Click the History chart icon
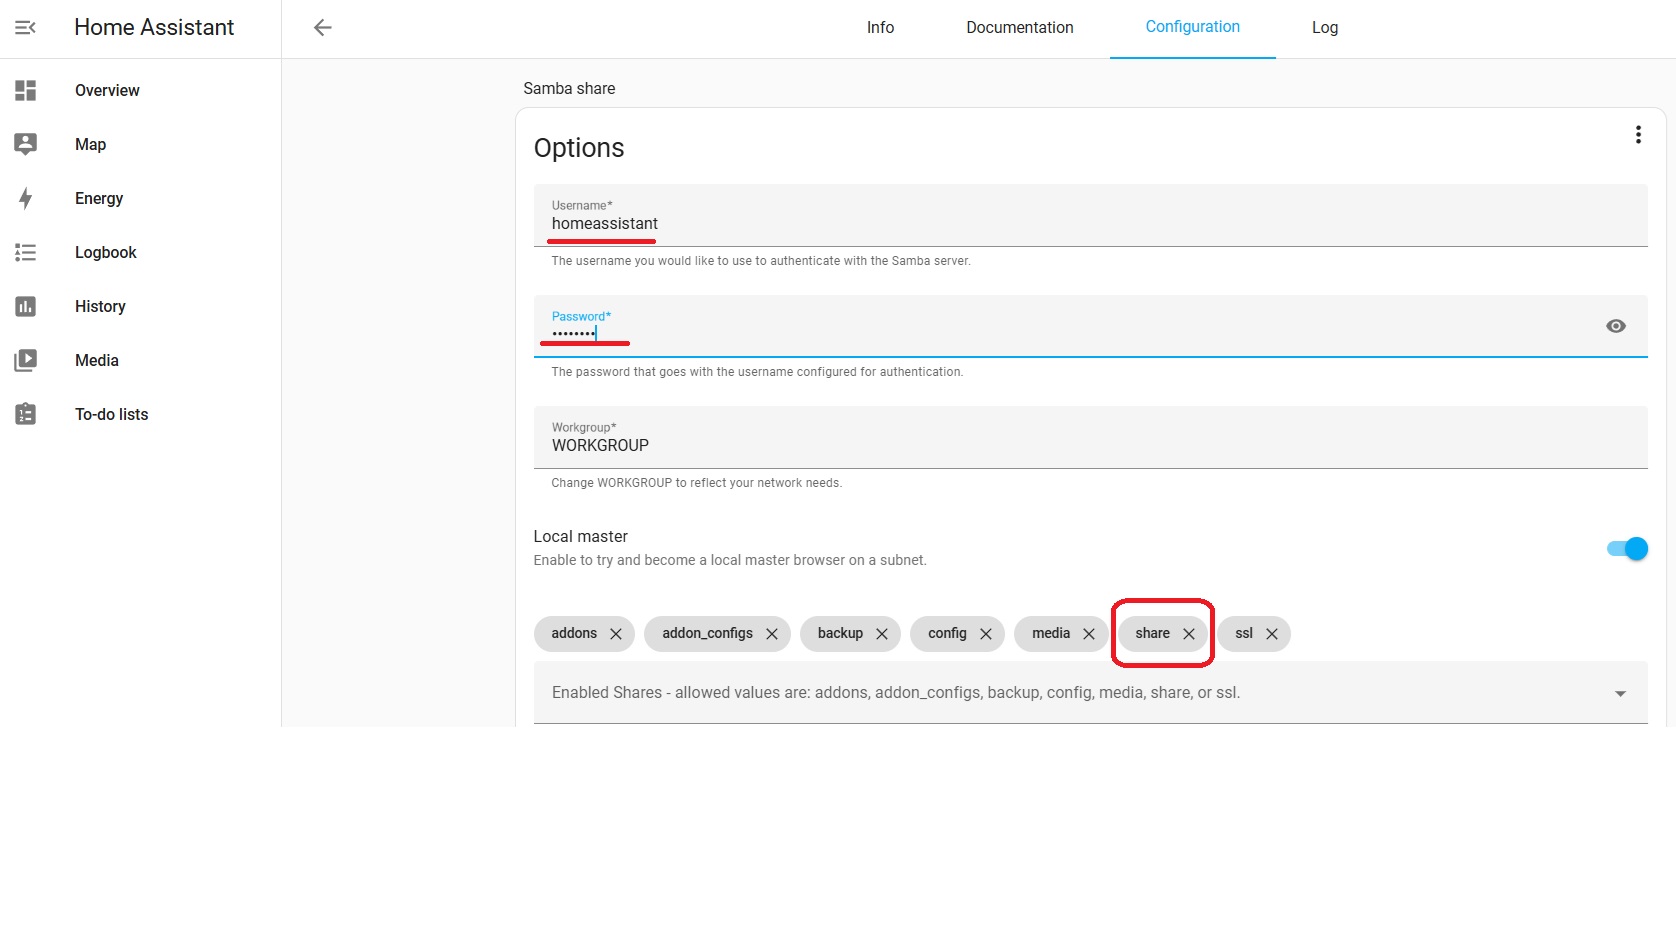The height and width of the screenshot is (947, 1676). pyautogui.click(x=26, y=306)
